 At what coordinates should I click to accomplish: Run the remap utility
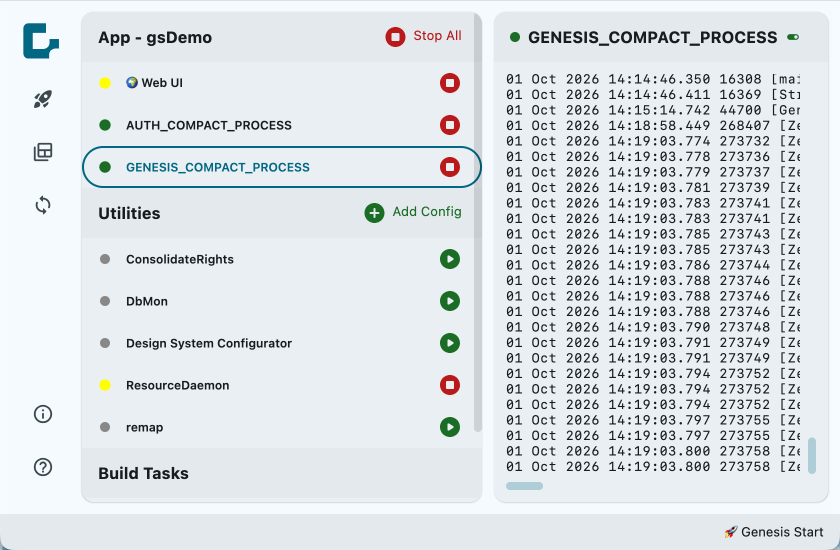(450, 427)
